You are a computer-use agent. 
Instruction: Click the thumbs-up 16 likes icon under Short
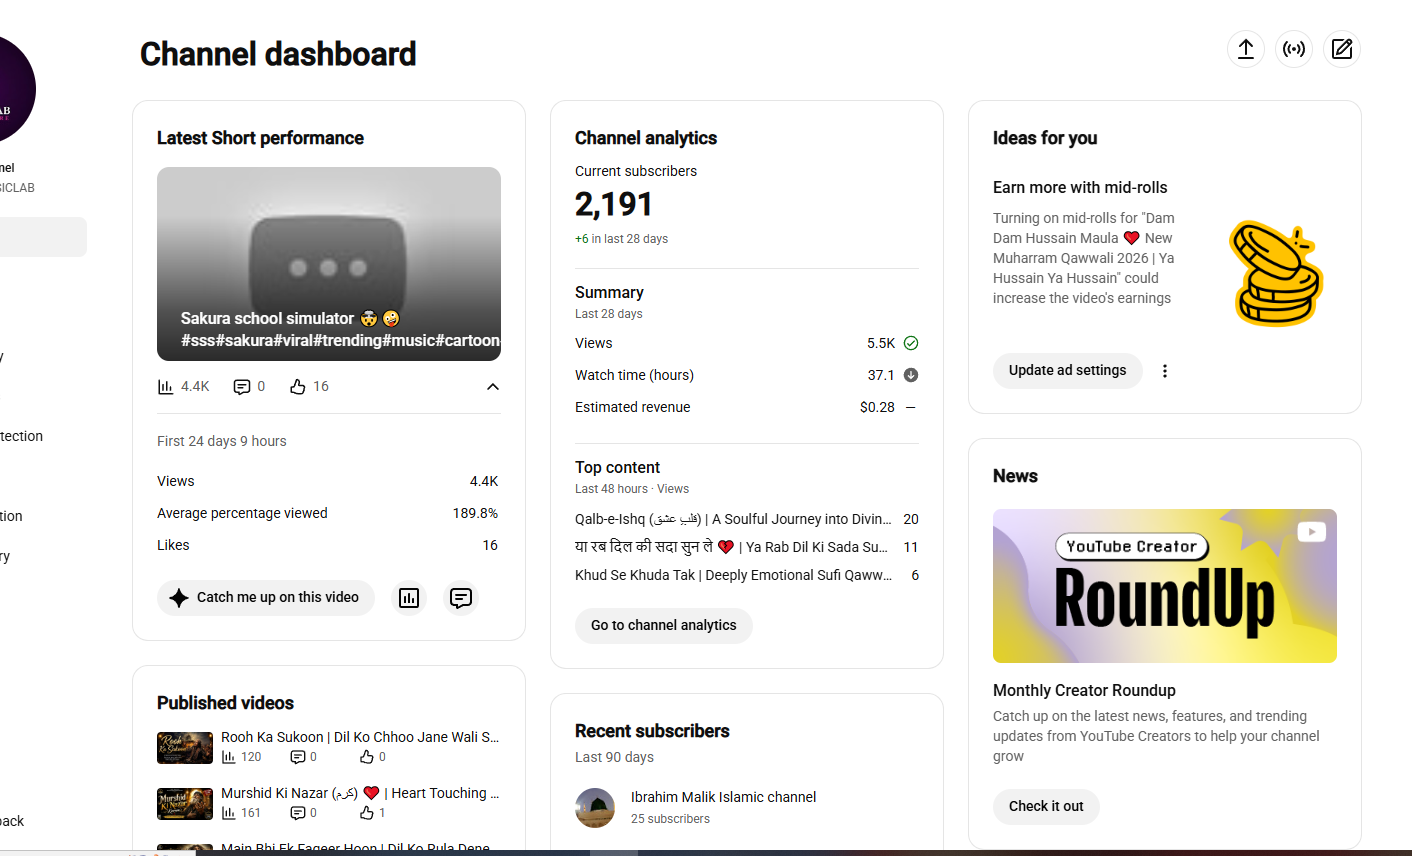[298, 387]
